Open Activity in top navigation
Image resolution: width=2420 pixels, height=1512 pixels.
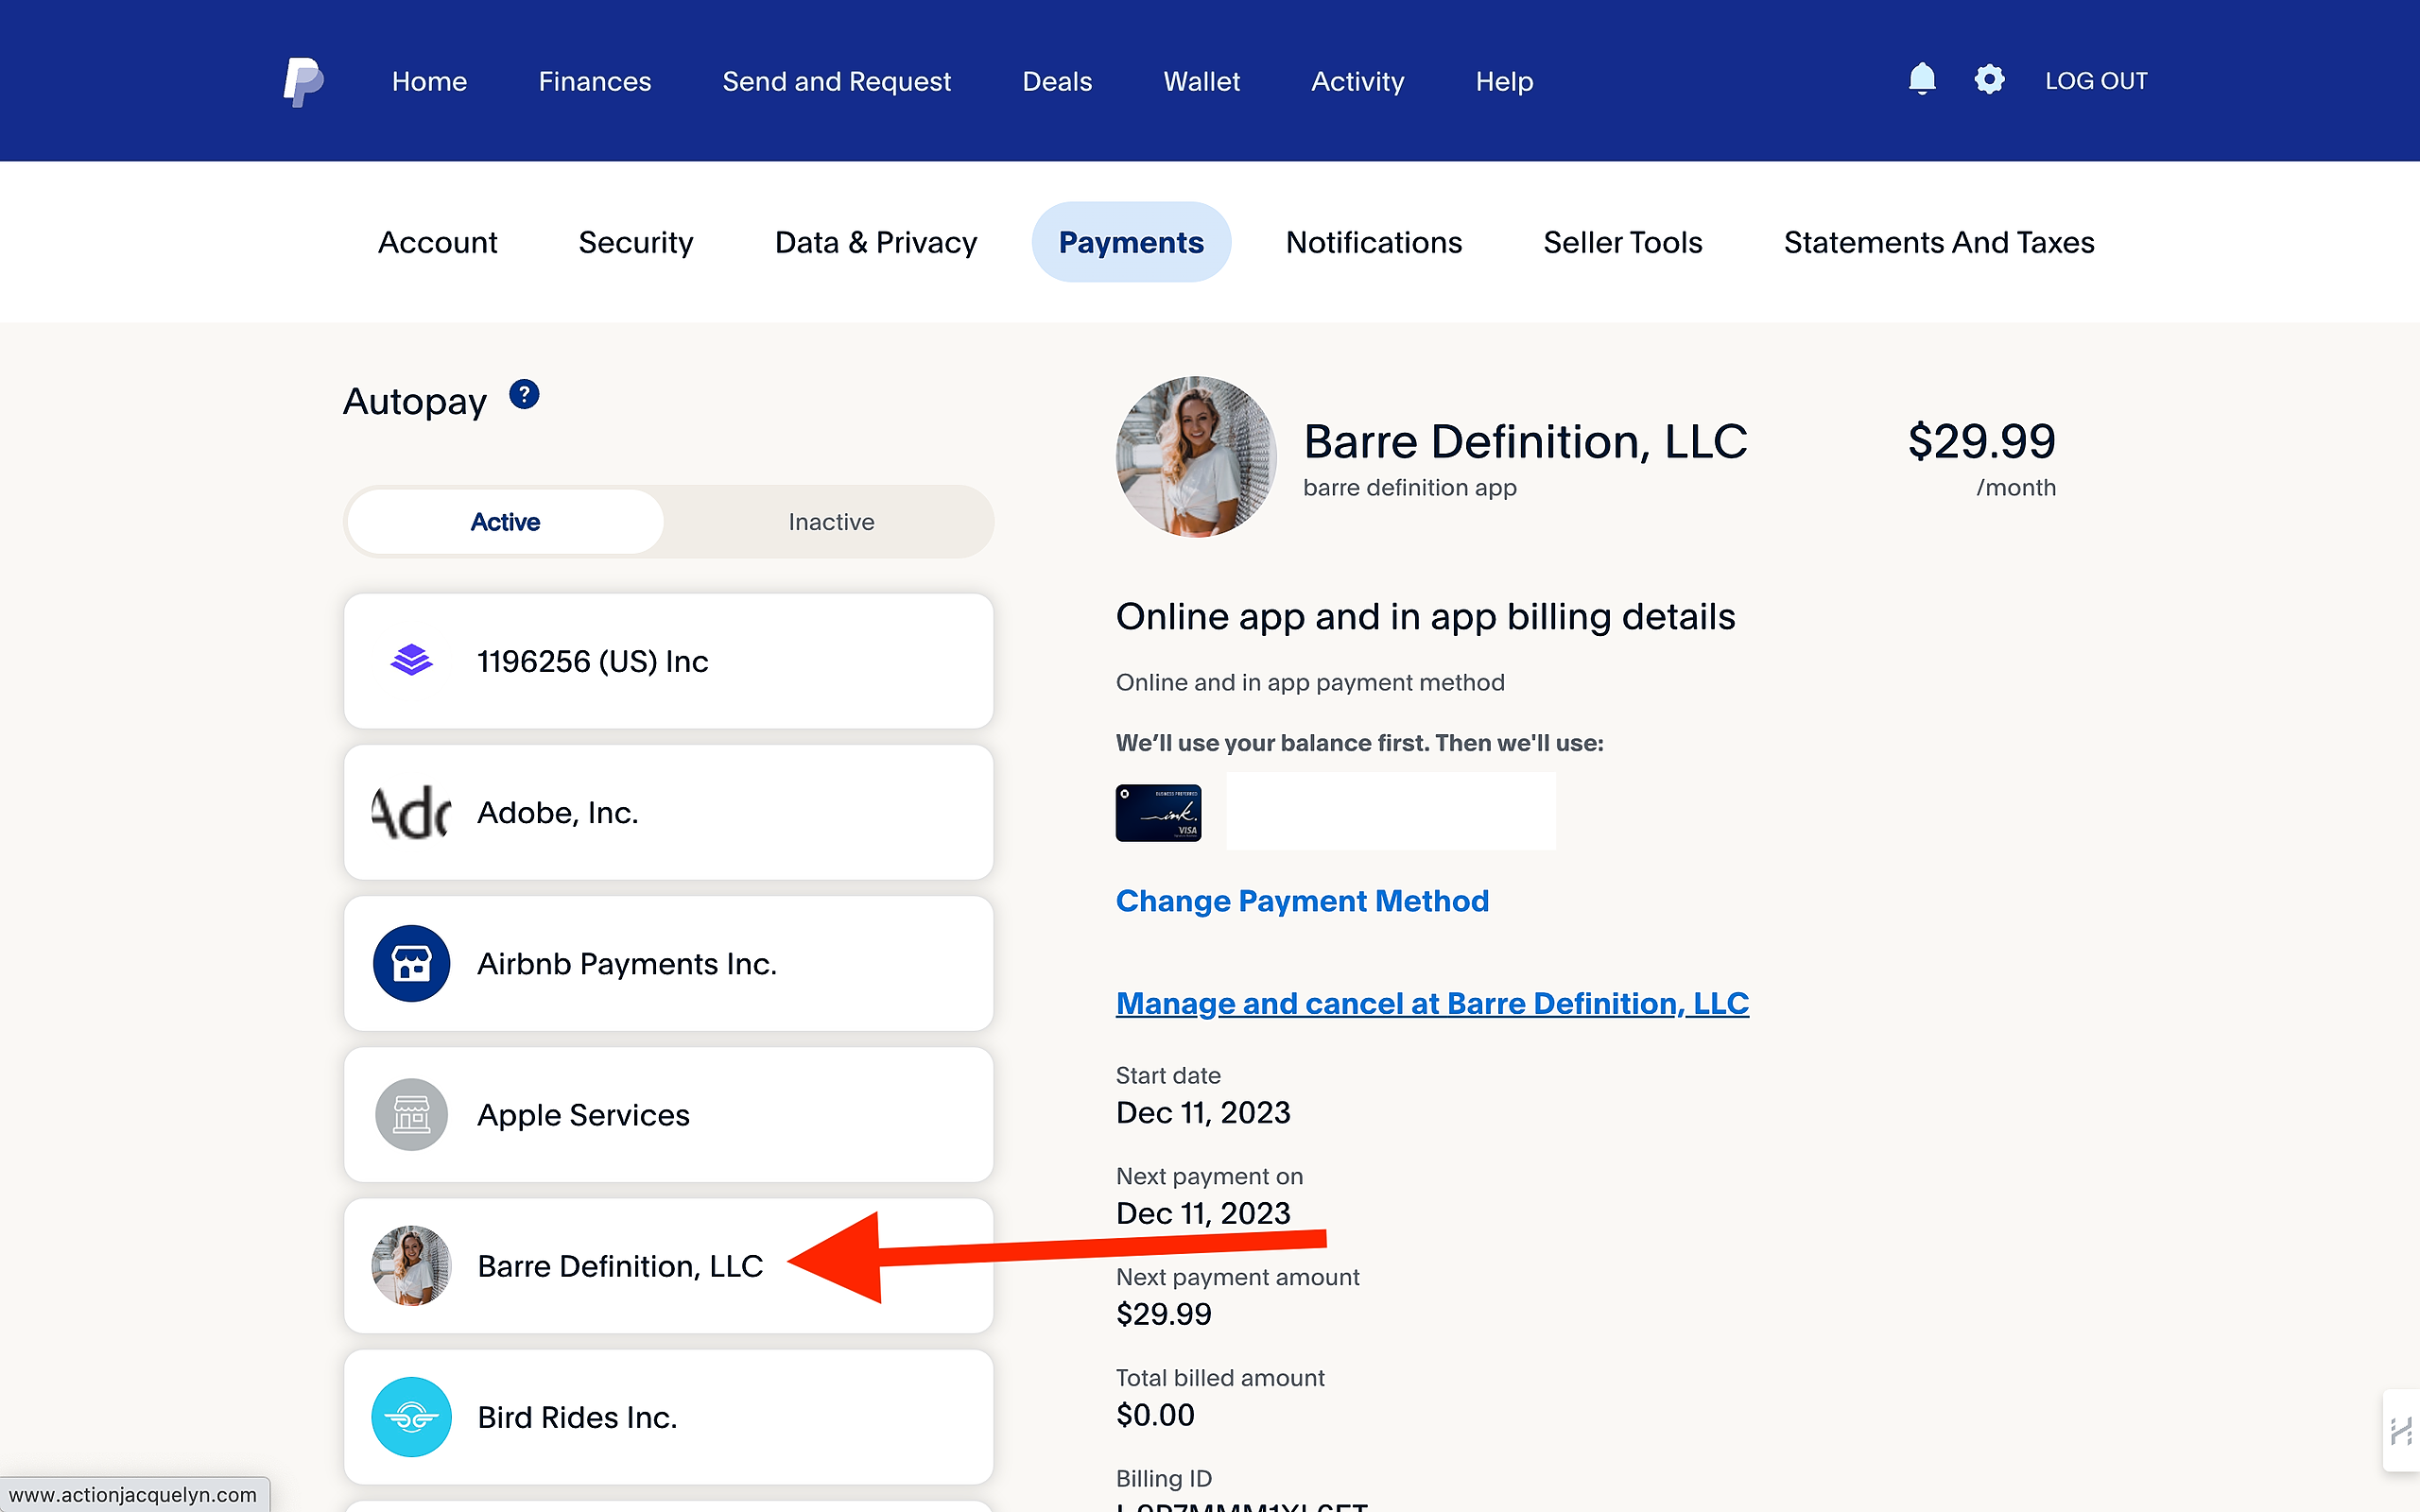tap(1357, 81)
